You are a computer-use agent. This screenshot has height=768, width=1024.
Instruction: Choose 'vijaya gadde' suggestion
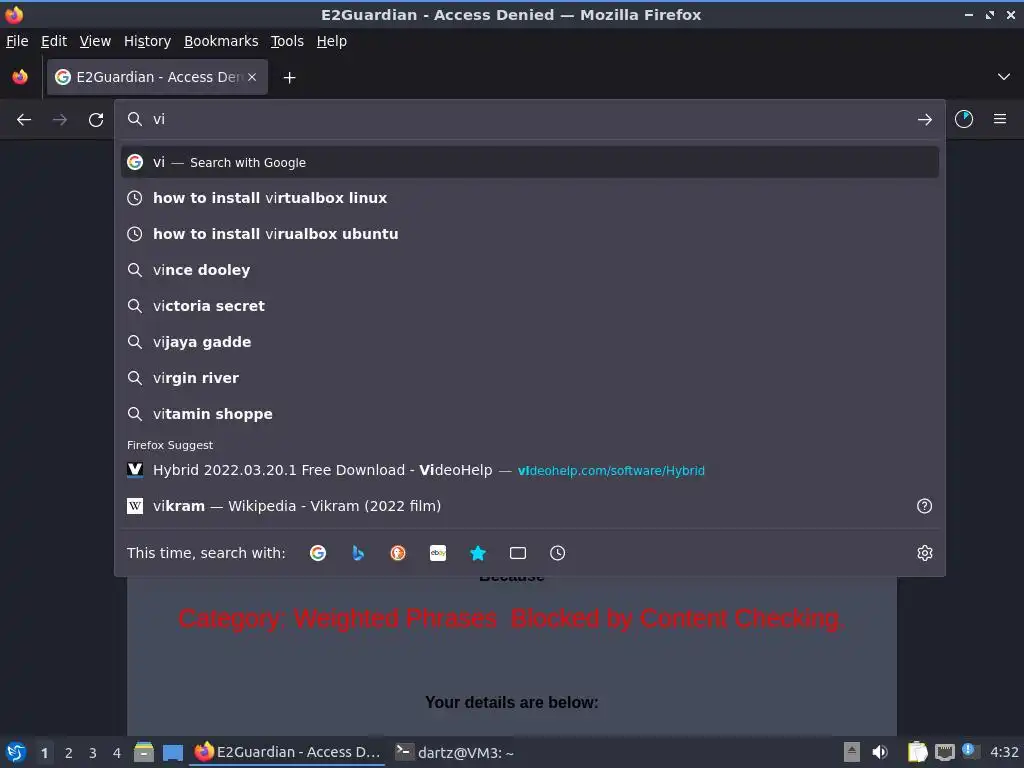click(530, 342)
